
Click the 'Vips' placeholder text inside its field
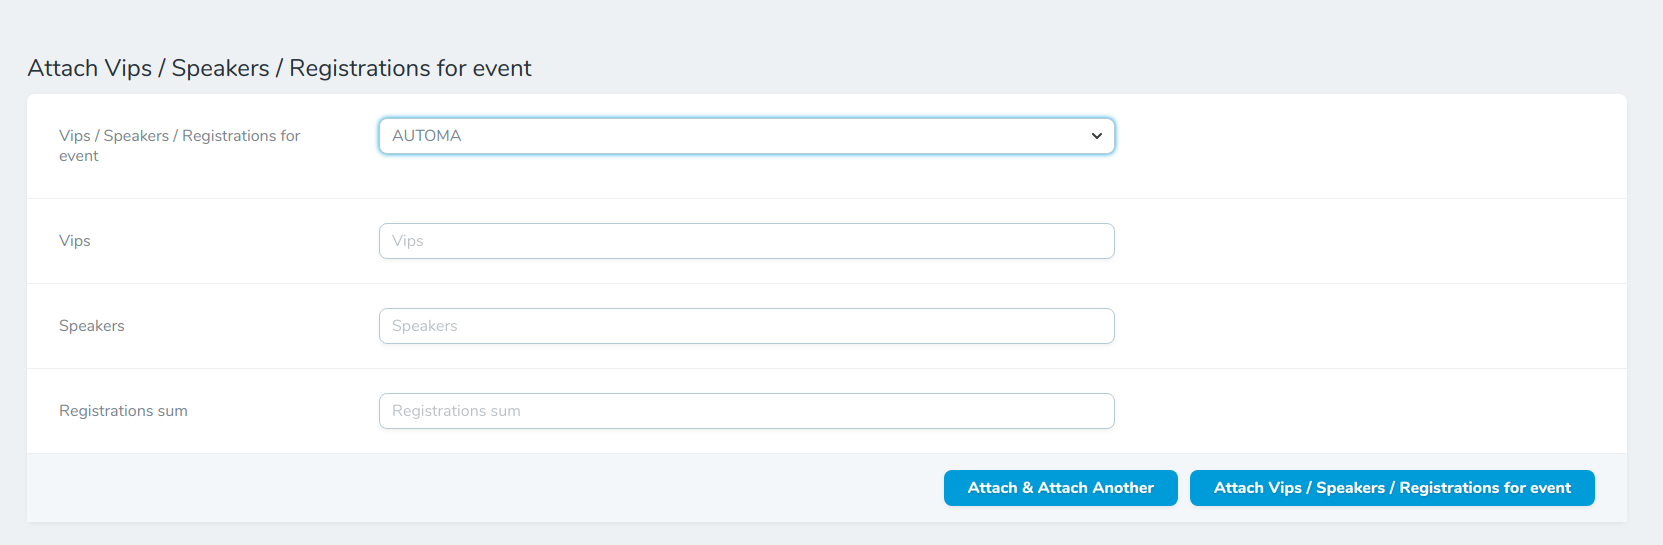click(x=408, y=241)
